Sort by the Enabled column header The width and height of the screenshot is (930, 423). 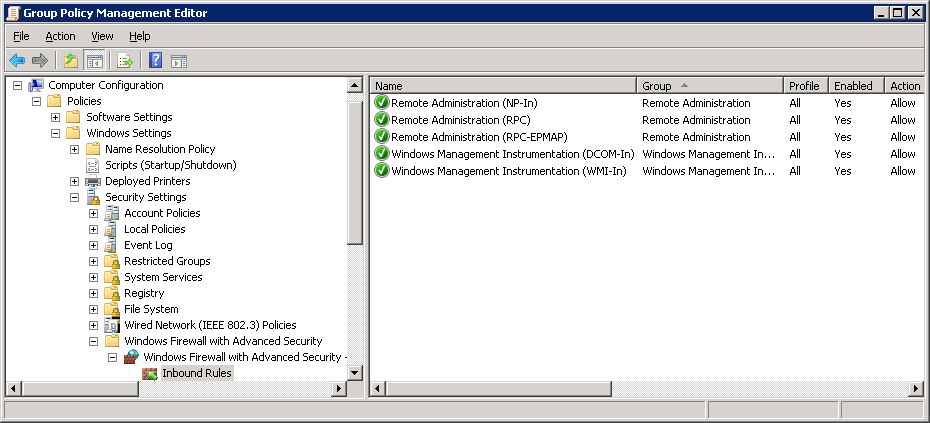point(856,86)
